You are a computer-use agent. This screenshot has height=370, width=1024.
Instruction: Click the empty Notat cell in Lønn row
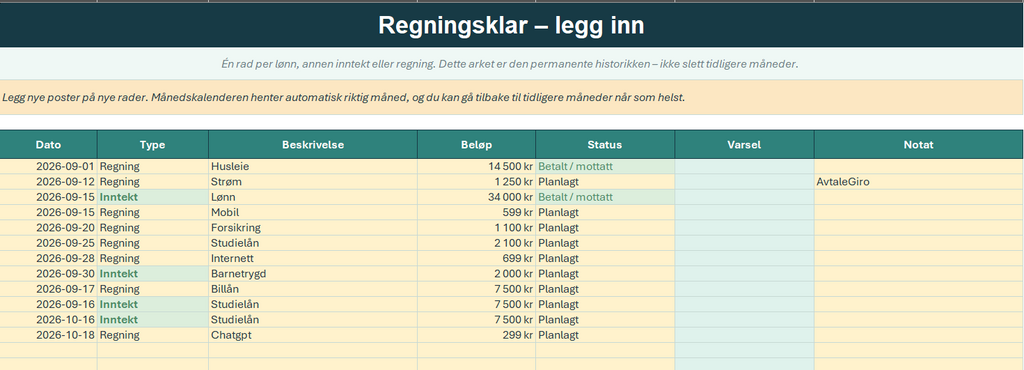pyautogui.click(x=919, y=197)
